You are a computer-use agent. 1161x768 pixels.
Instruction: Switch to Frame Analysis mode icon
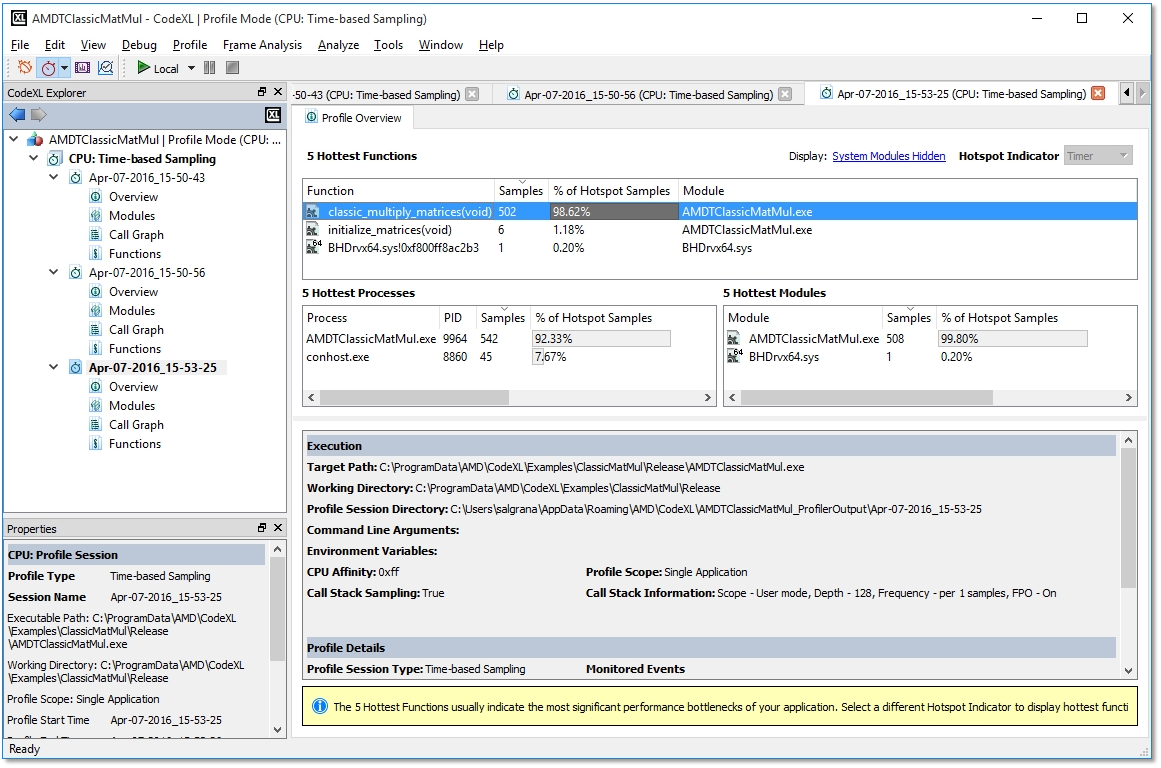point(82,68)
